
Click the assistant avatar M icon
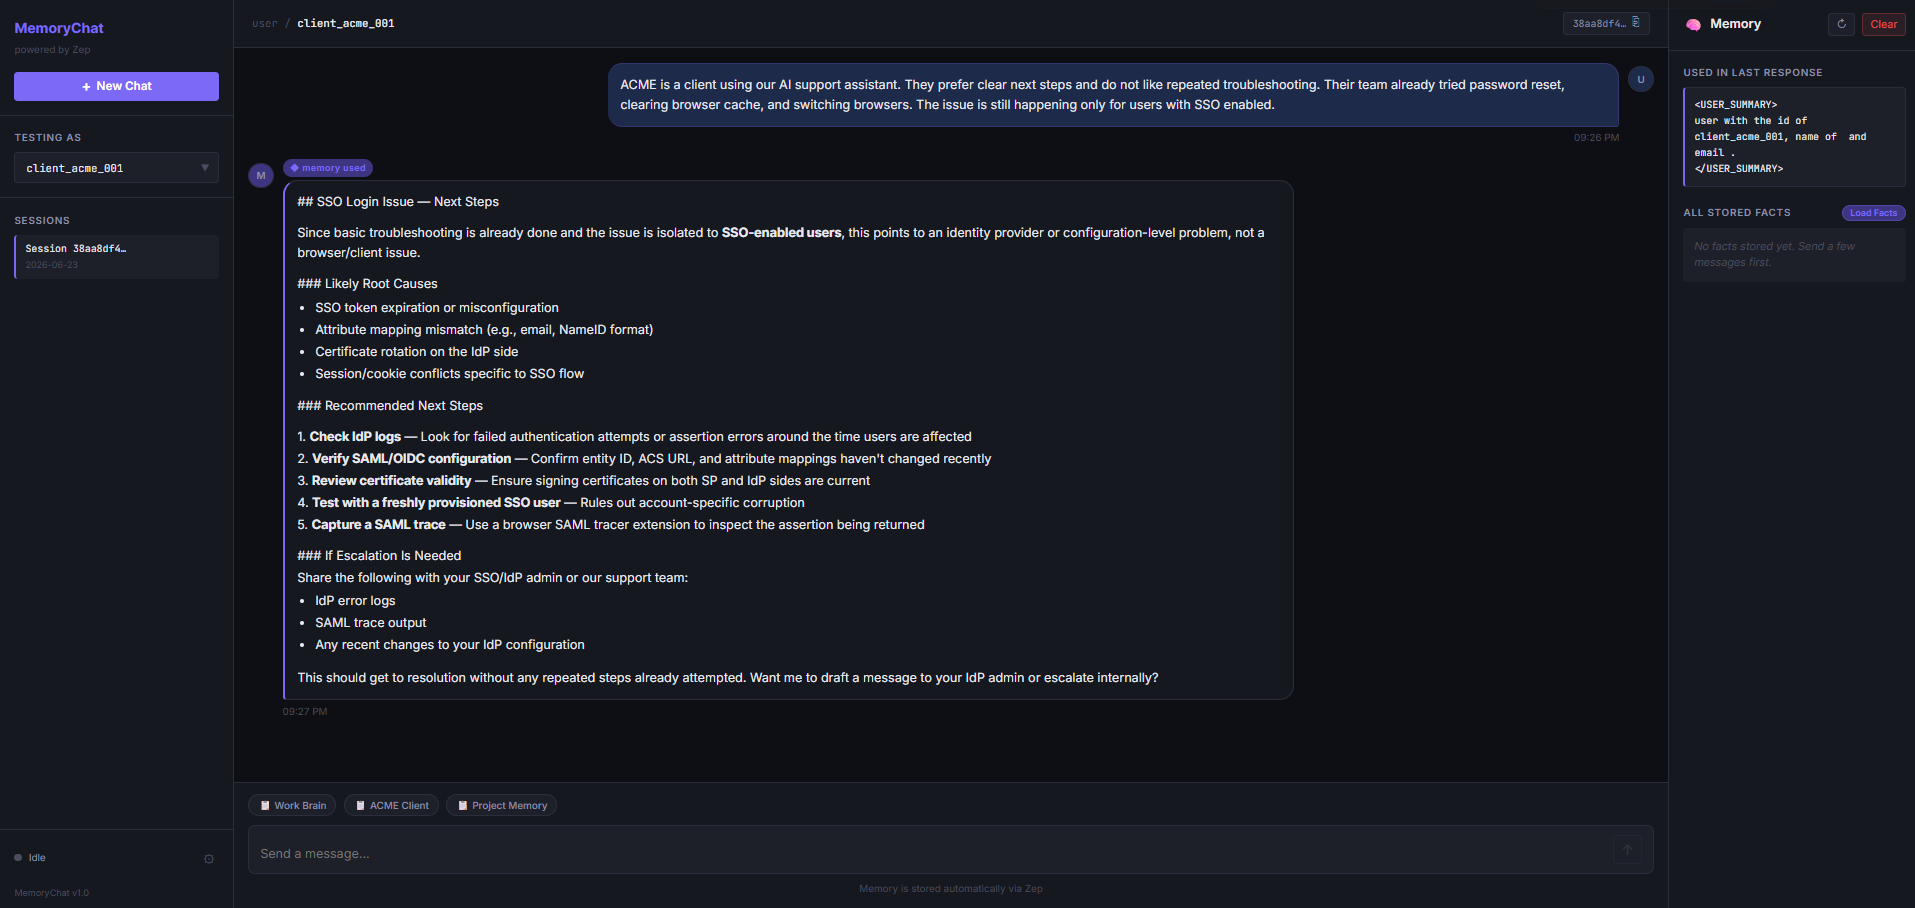click(261, 175)
